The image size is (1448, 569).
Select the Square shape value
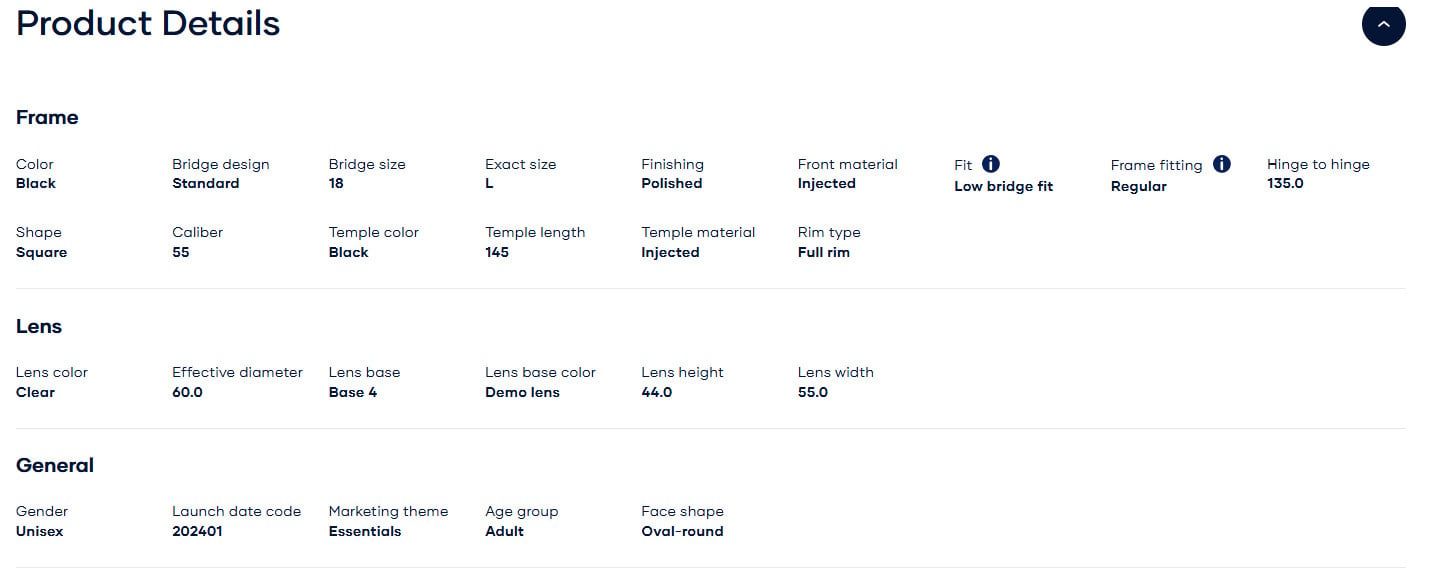[x=42, y=252]
